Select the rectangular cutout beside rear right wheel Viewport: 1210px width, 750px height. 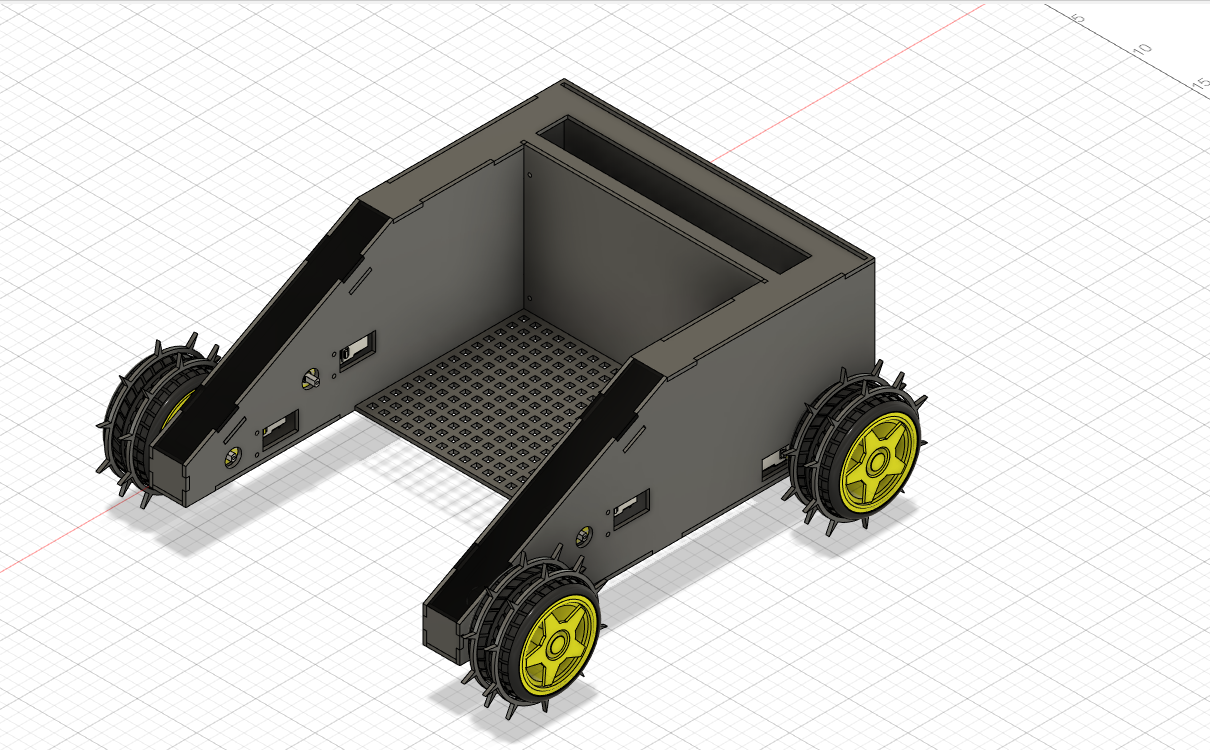[x=773, y=463]
